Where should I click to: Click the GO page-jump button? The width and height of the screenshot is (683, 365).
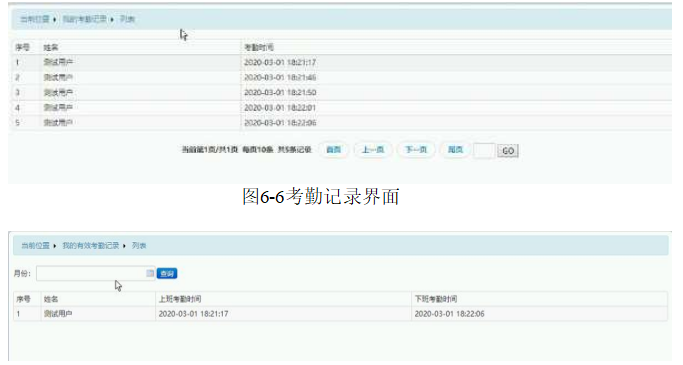(508, 151)
